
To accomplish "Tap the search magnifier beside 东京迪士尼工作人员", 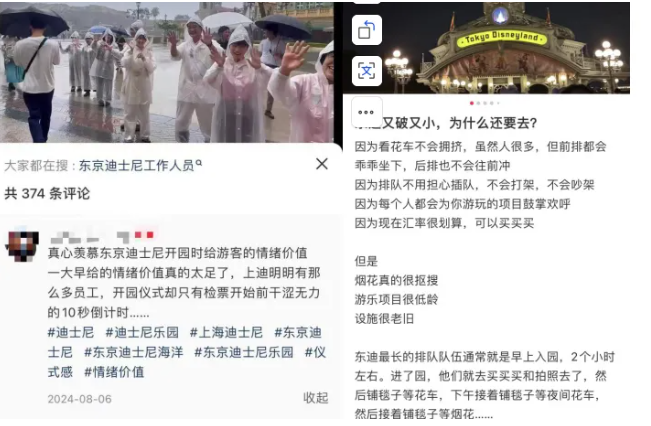I will click(x=198, y=164).
